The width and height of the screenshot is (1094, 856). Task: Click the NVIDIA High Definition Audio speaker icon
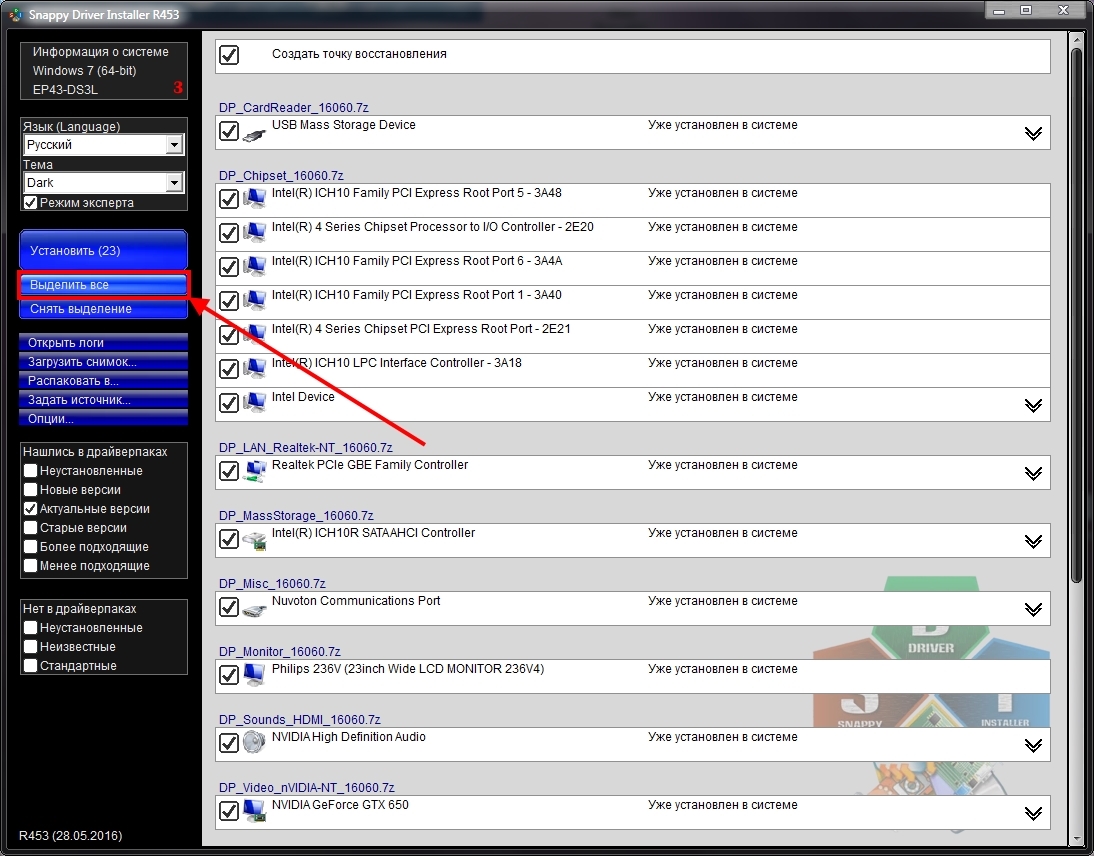[255, 742]
